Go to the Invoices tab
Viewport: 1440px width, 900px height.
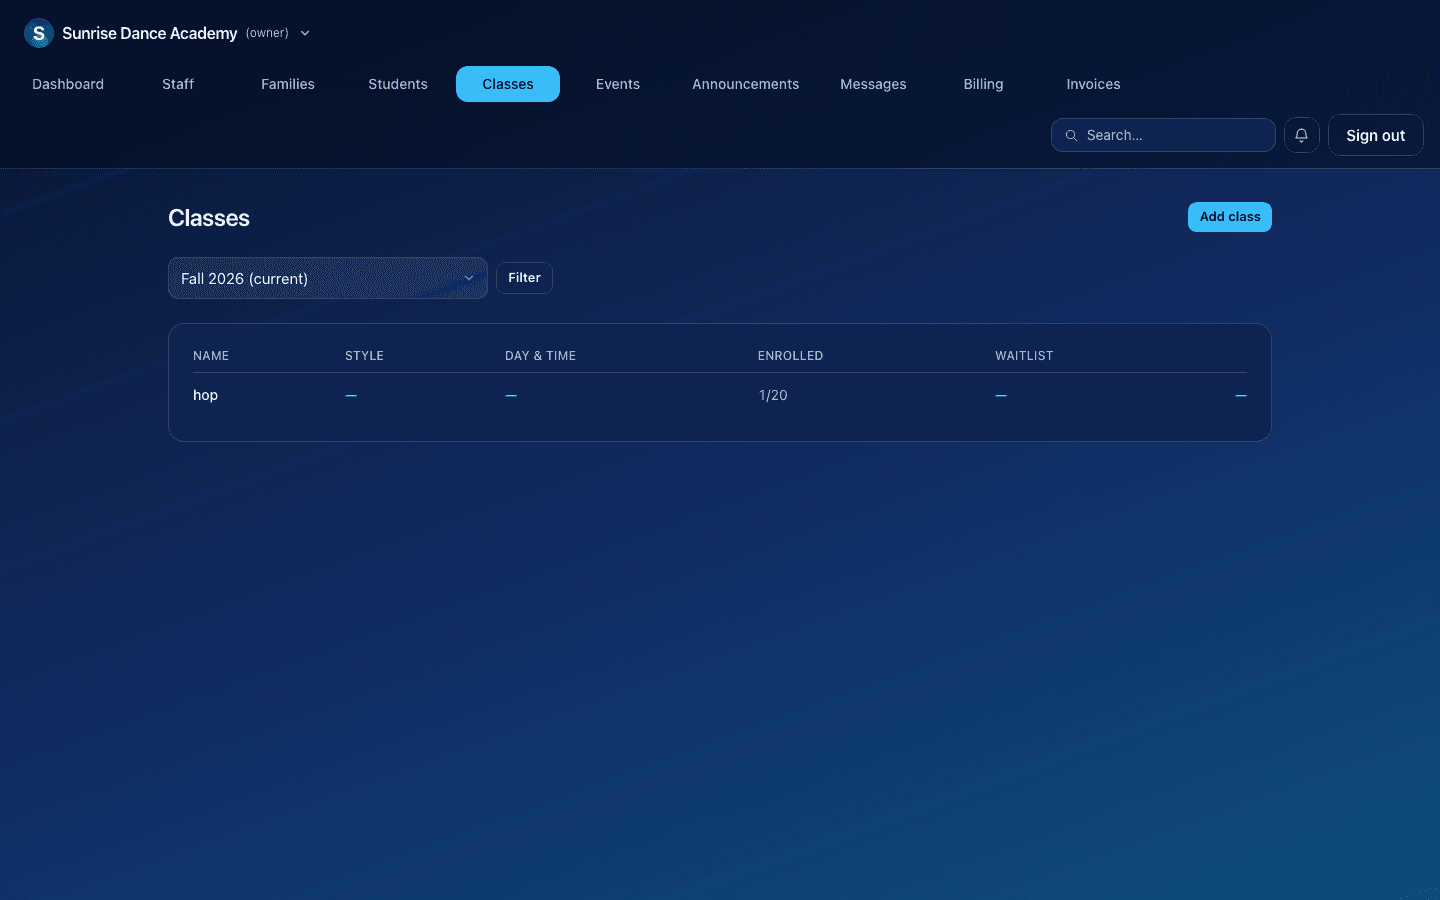point(1093,84)
